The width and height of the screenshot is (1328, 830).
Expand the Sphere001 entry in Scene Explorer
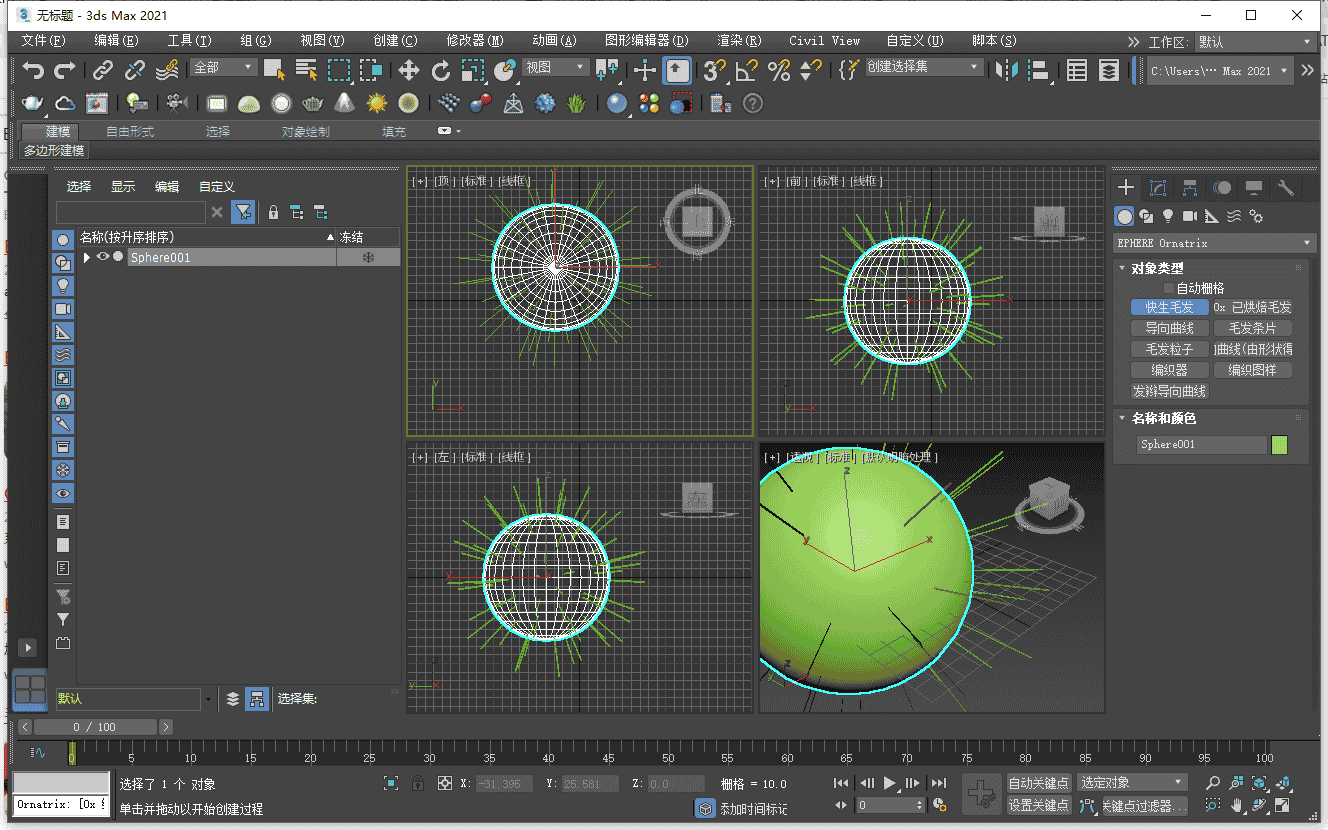click(86, 257)
